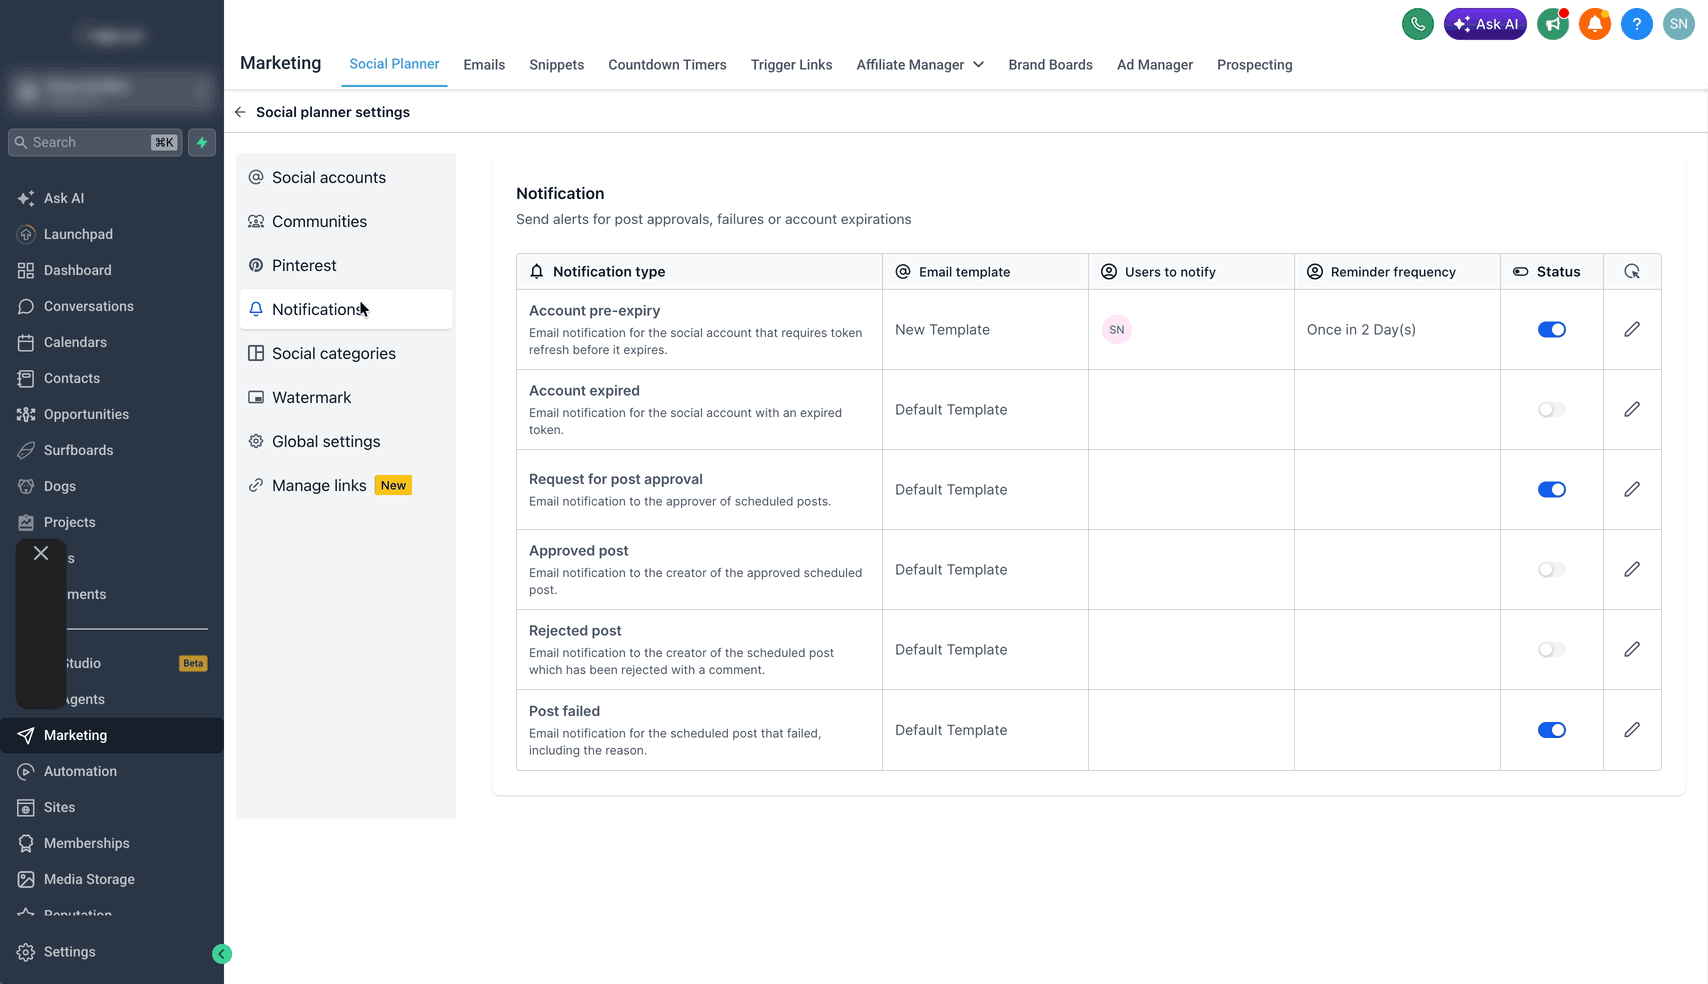
Task: Disable the Account pre-expiry status toggle
Action: [1552, 329]
